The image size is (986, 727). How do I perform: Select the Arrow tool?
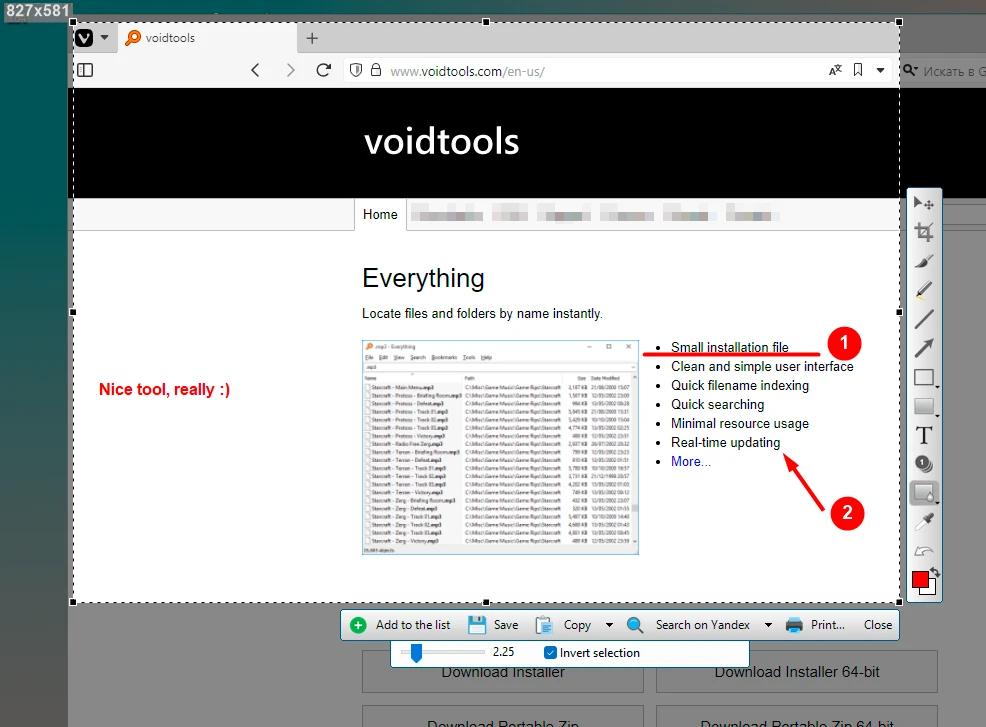[x=923, y=348]
